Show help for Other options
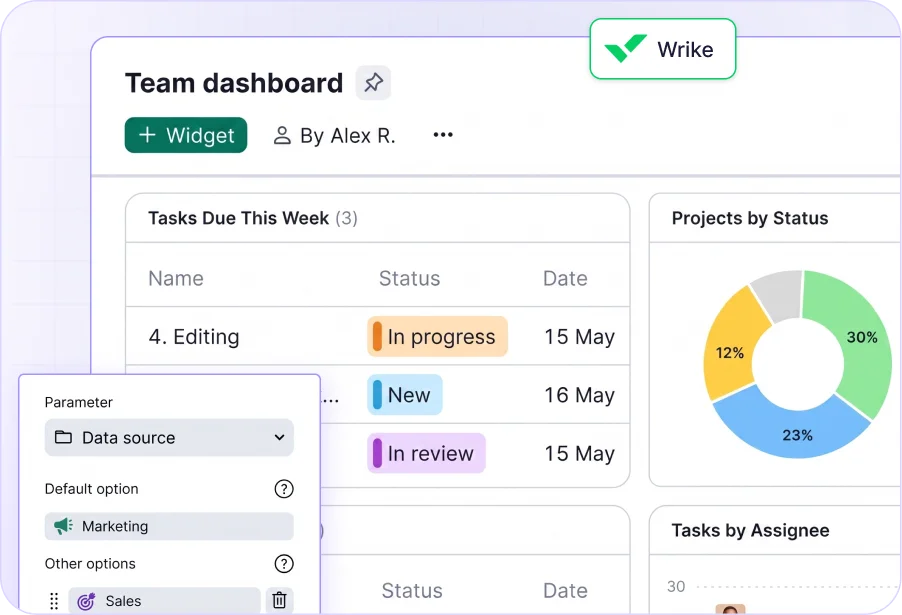Viewport: 902px width, 615px height. pos(284,564)
